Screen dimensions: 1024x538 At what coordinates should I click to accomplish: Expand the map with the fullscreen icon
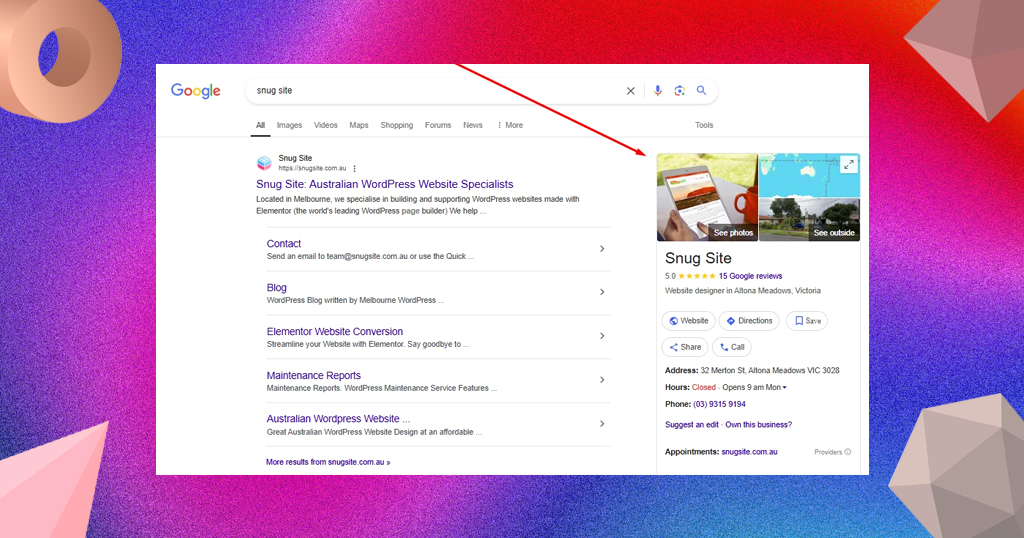point(848,165)
